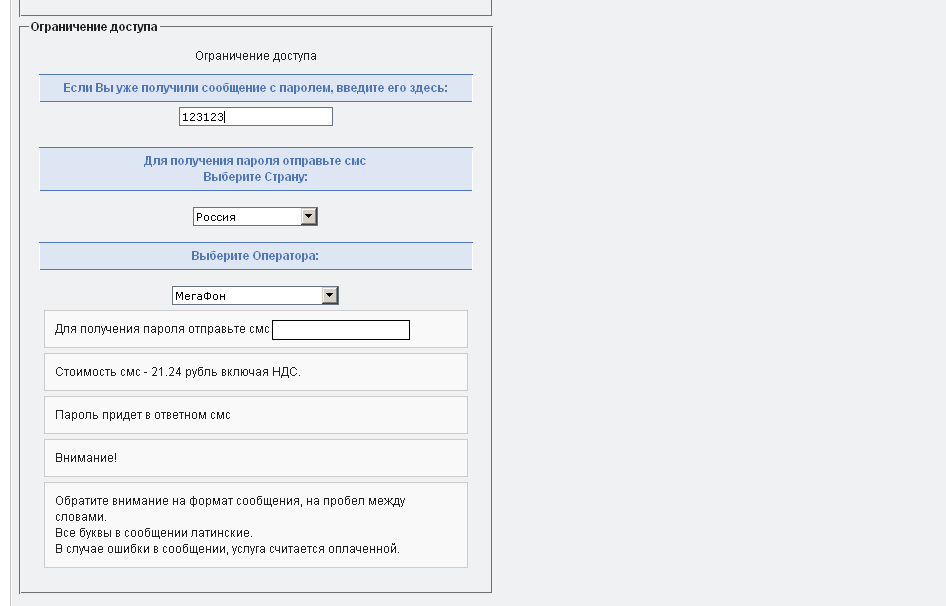Click the 'Выберите Оператора:' heading

pos(255,256)
